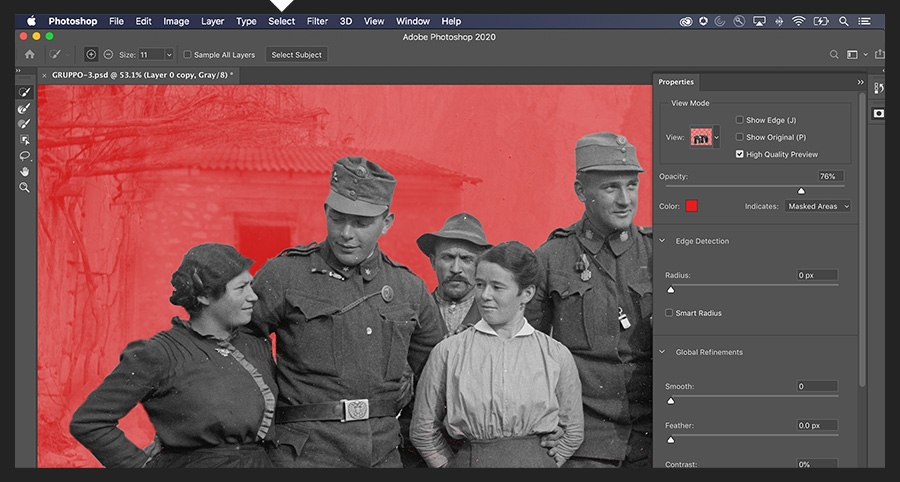Viewport: 900px width, 482px height.
Task: Collapse the Edge Detection section
Action: [x=662, y=241]
